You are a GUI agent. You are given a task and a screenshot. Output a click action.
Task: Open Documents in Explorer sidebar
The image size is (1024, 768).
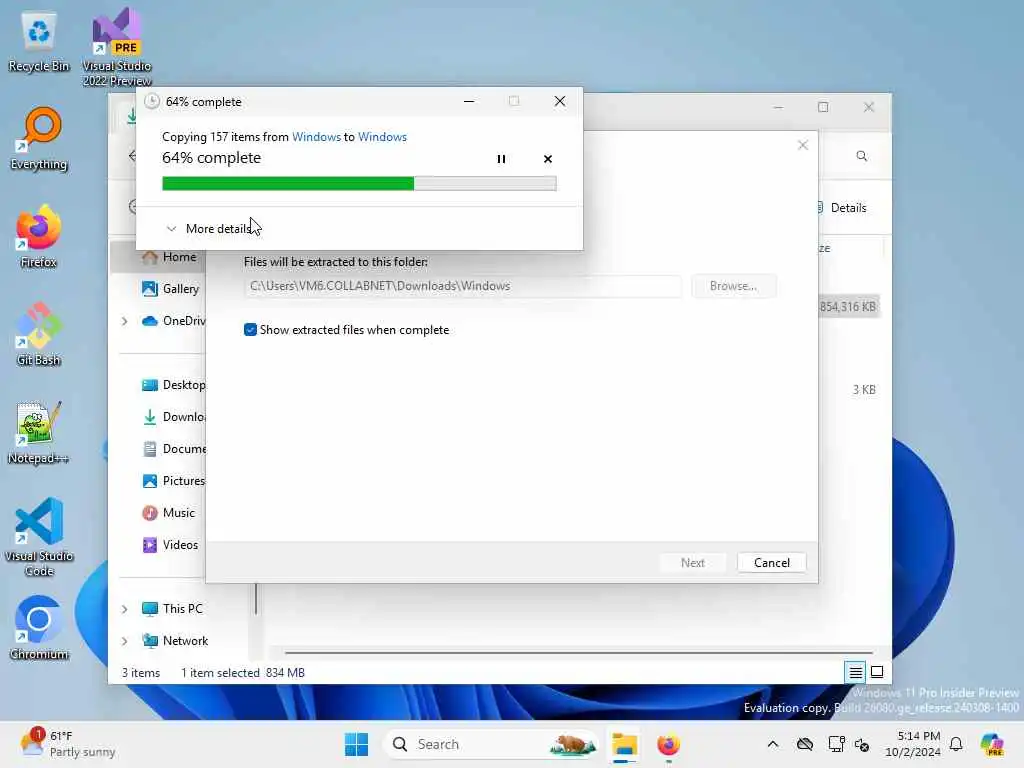[x=172, y=449]
